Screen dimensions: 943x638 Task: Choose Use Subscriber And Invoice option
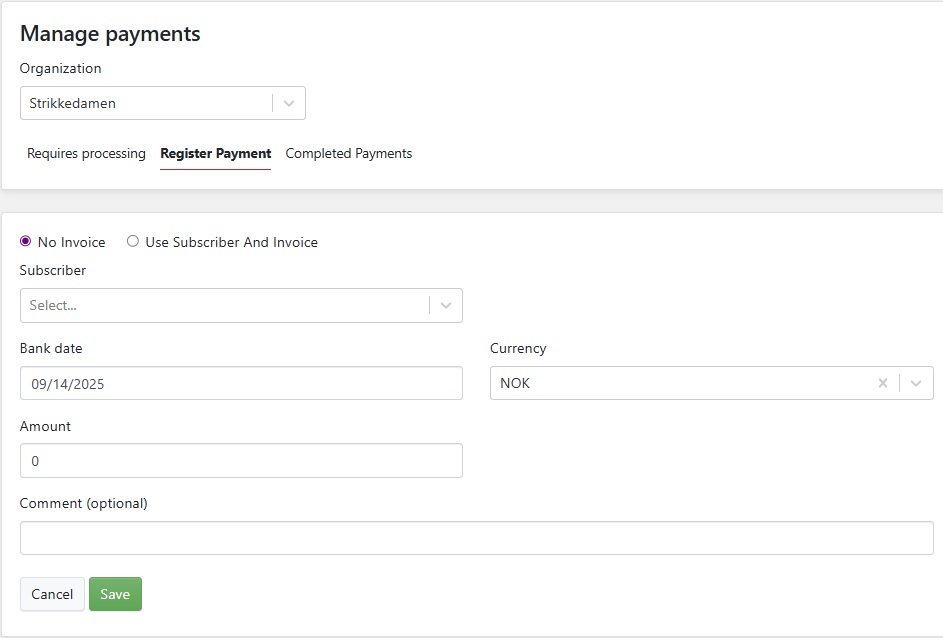[132, 241]
